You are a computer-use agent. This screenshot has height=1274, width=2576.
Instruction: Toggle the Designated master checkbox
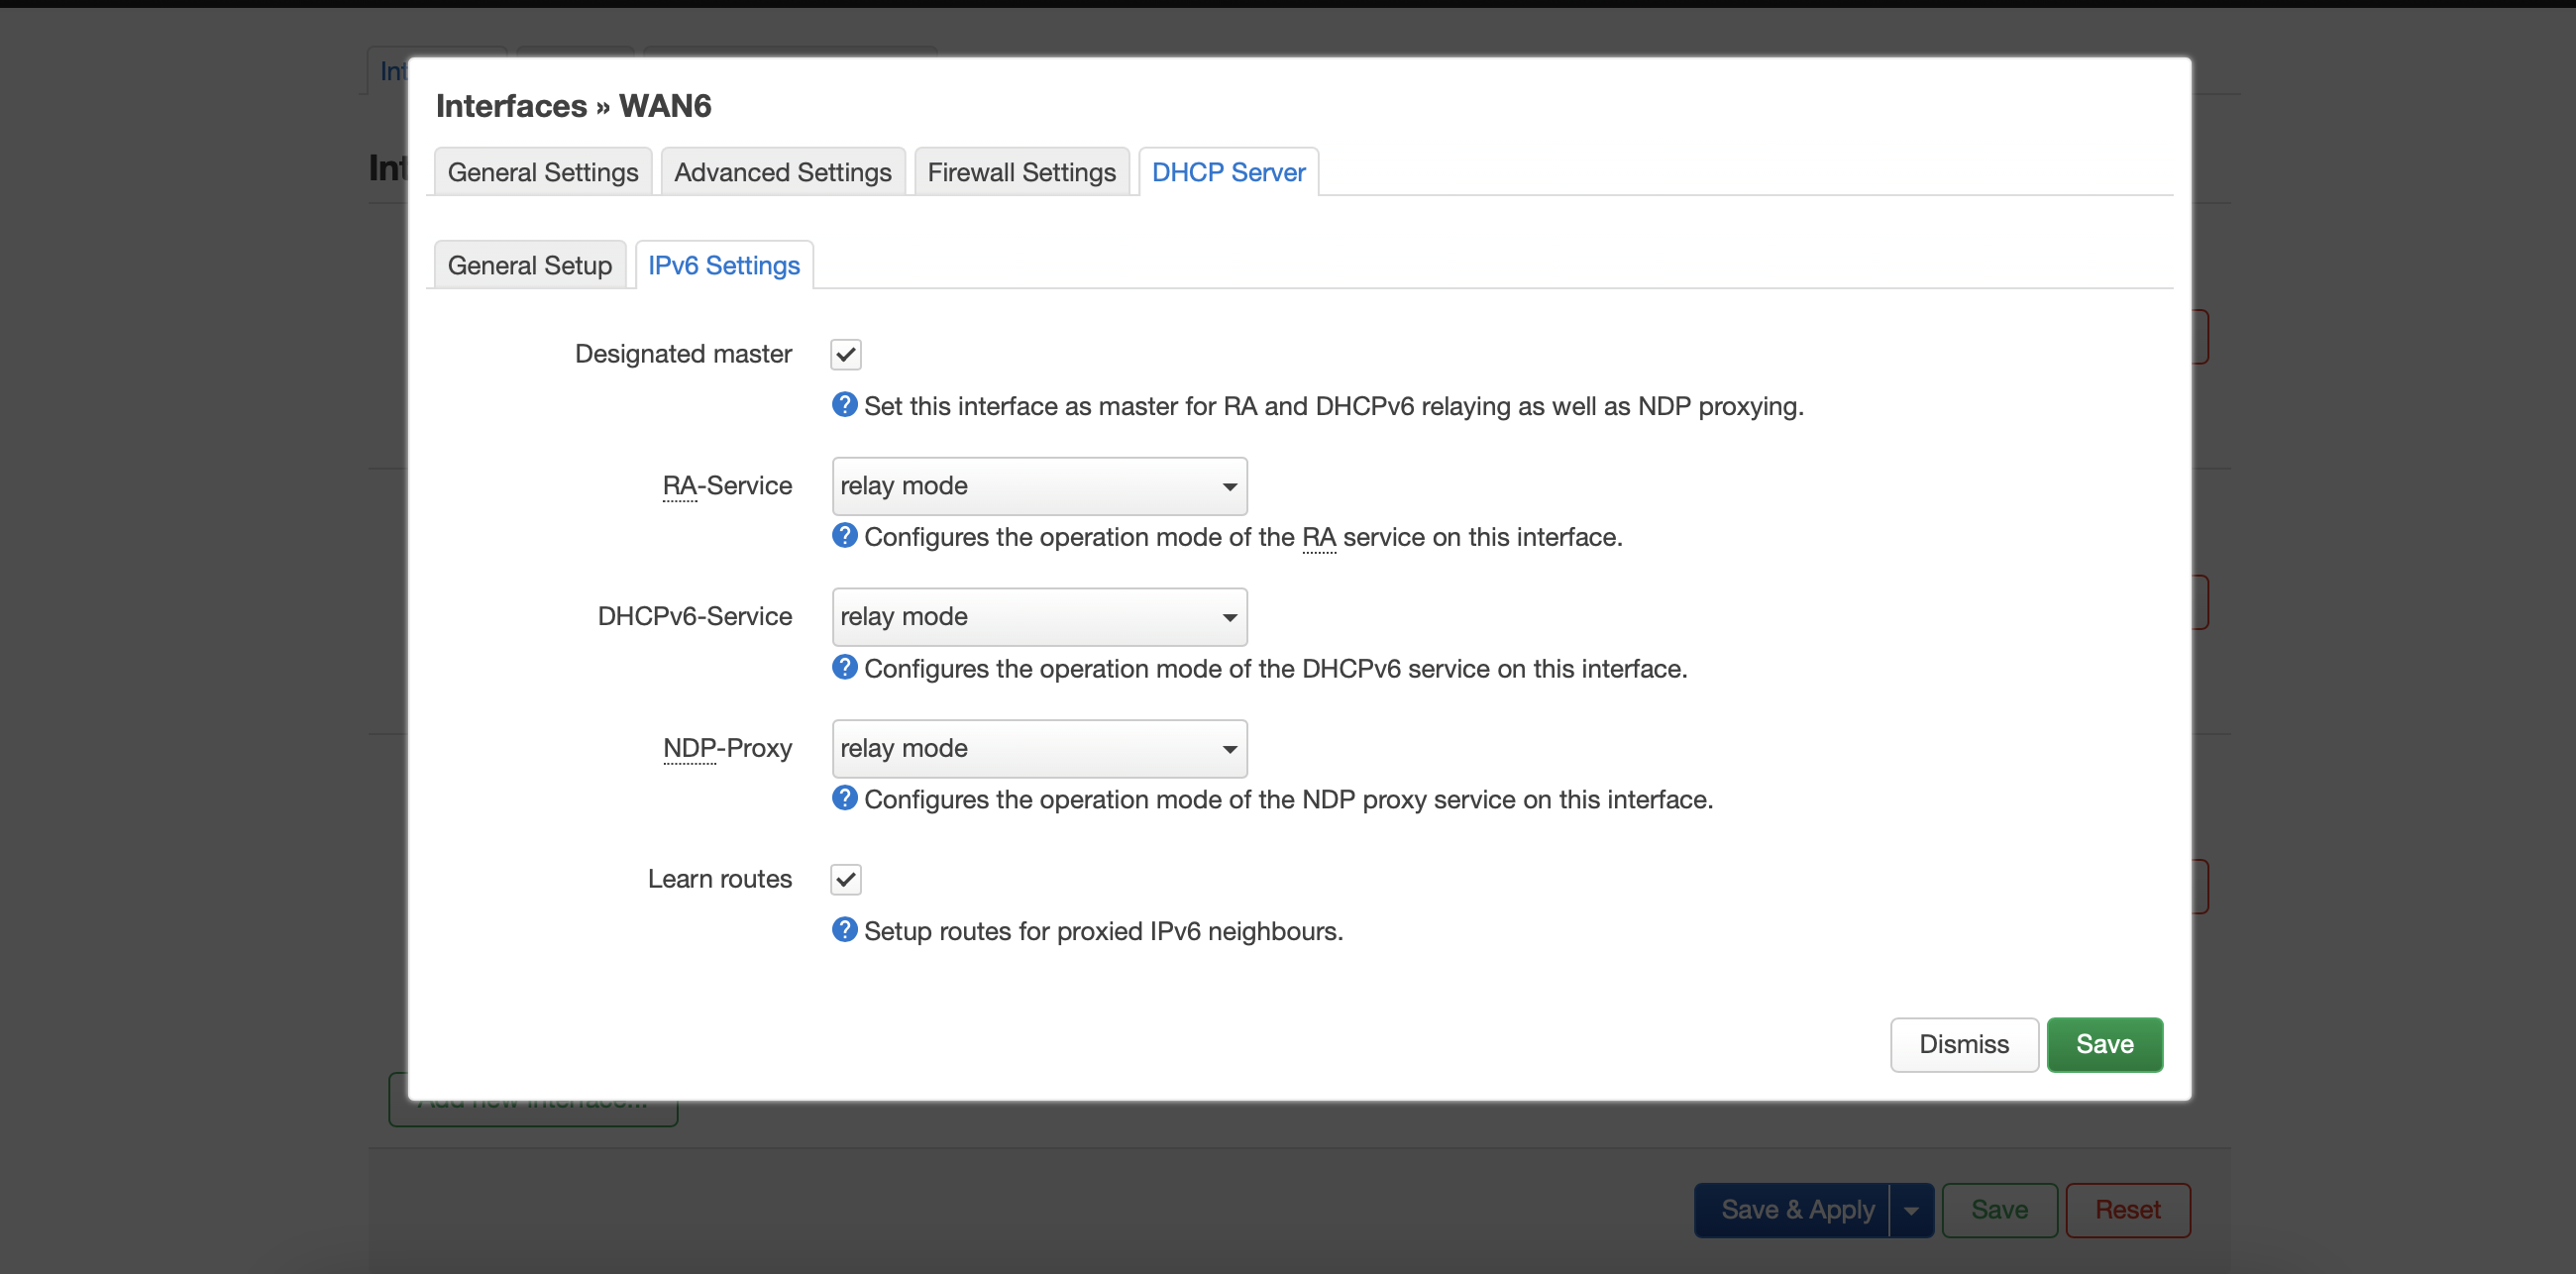(x=845, y=354)
